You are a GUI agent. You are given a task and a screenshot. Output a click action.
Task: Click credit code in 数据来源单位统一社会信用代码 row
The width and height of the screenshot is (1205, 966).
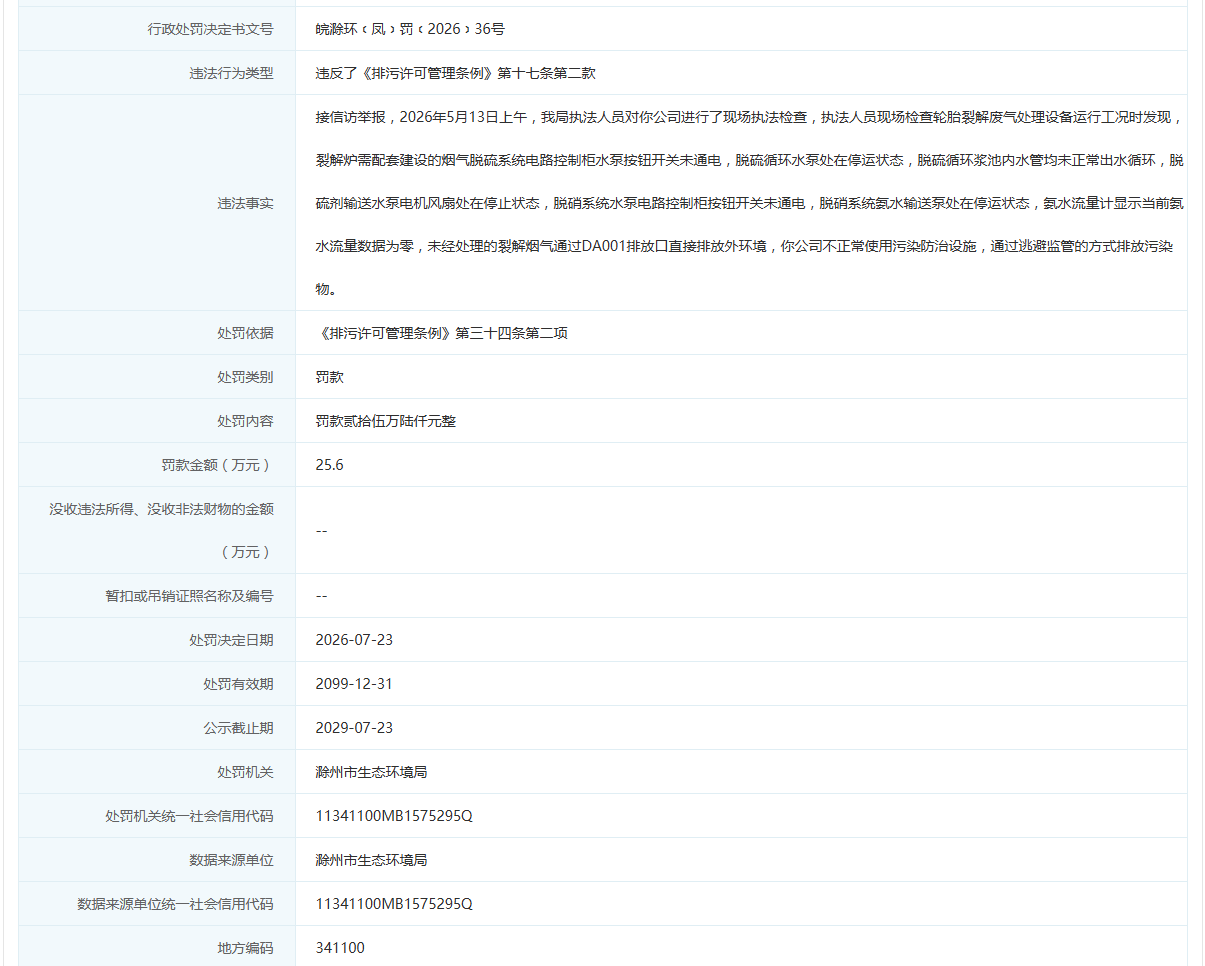pos(394,904)
